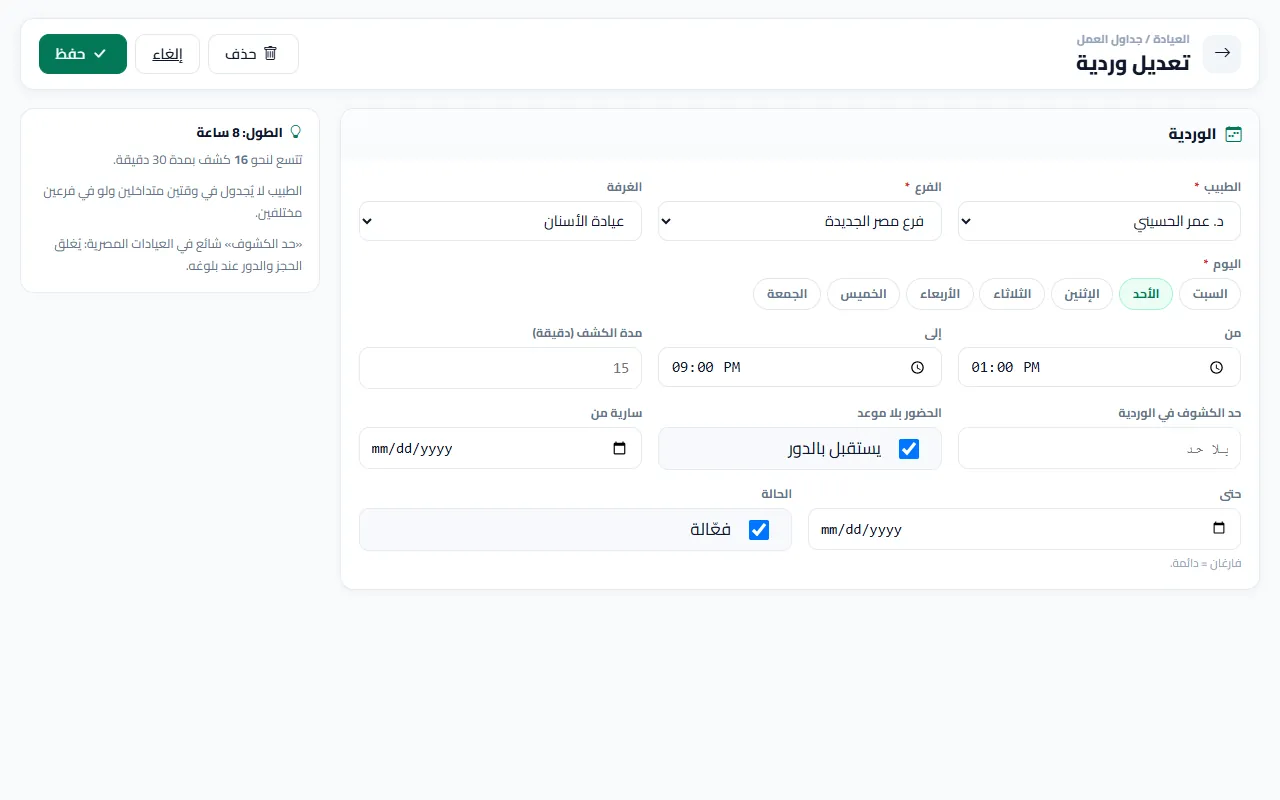Viewport: 1280px width, 800px height.
Task: Click the lightbulb icon beside الطول
Action: tap(295, 132)
